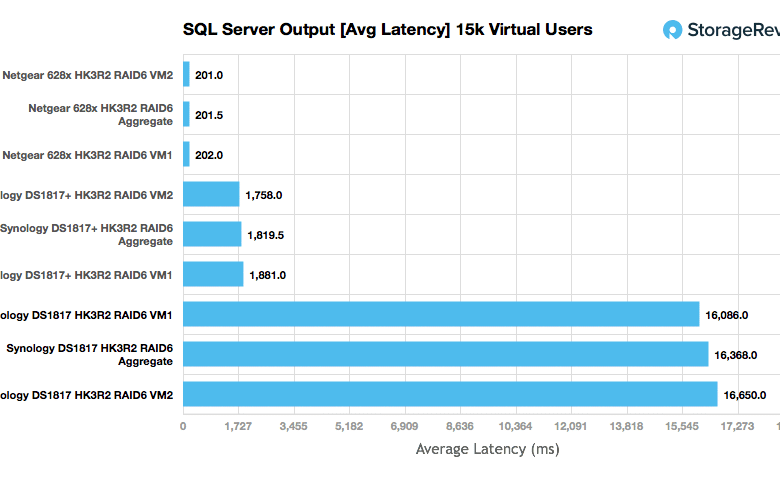Click the bar with value 1,758.0
The width and height of the screenshot is (780, 484).
(x=211, y=194)
